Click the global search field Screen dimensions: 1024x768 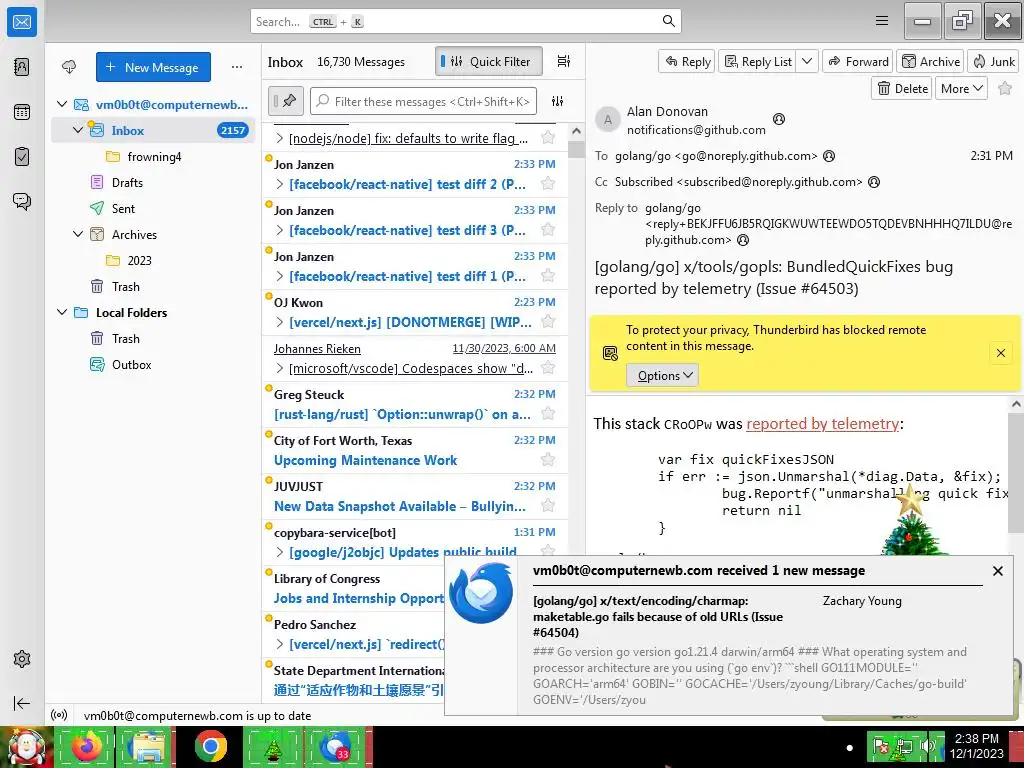pyautogui.click(x=465, y=21)
